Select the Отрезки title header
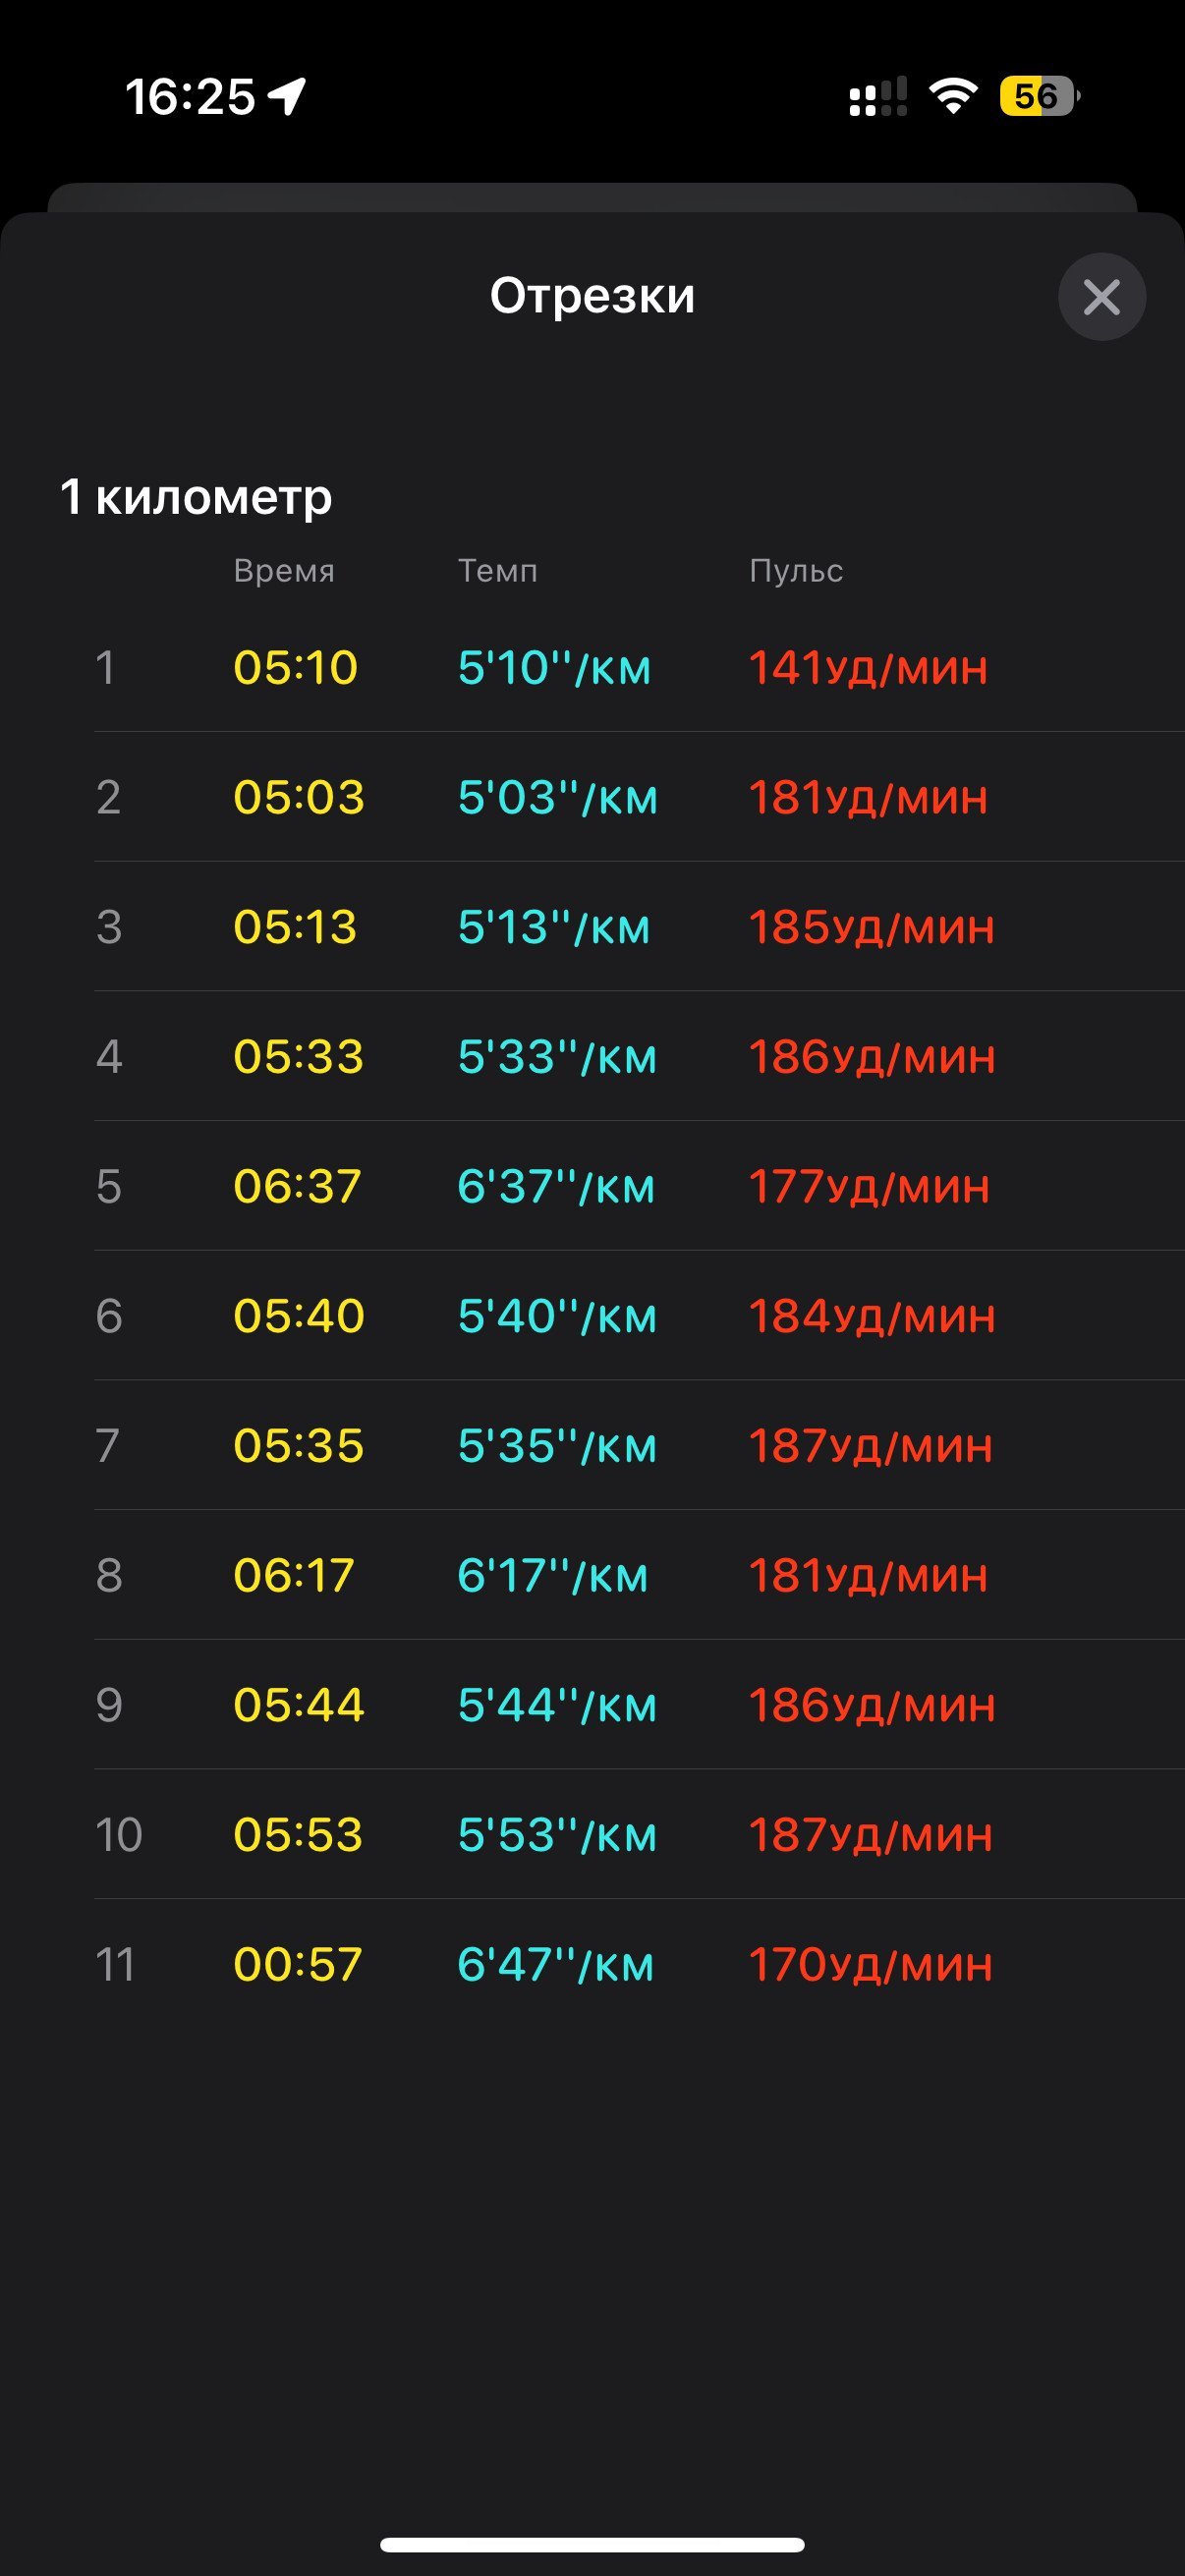This screenshot has width=1185, height=2576. 592,296
